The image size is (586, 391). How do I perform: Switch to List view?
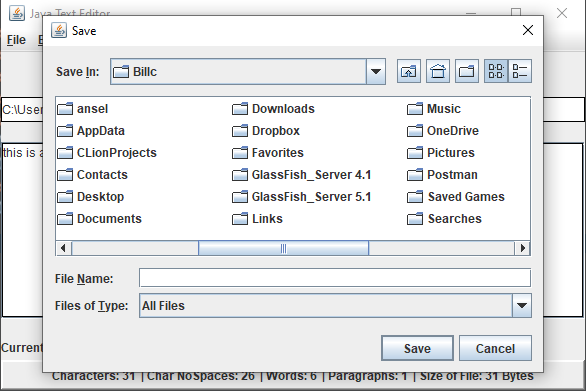496,71
